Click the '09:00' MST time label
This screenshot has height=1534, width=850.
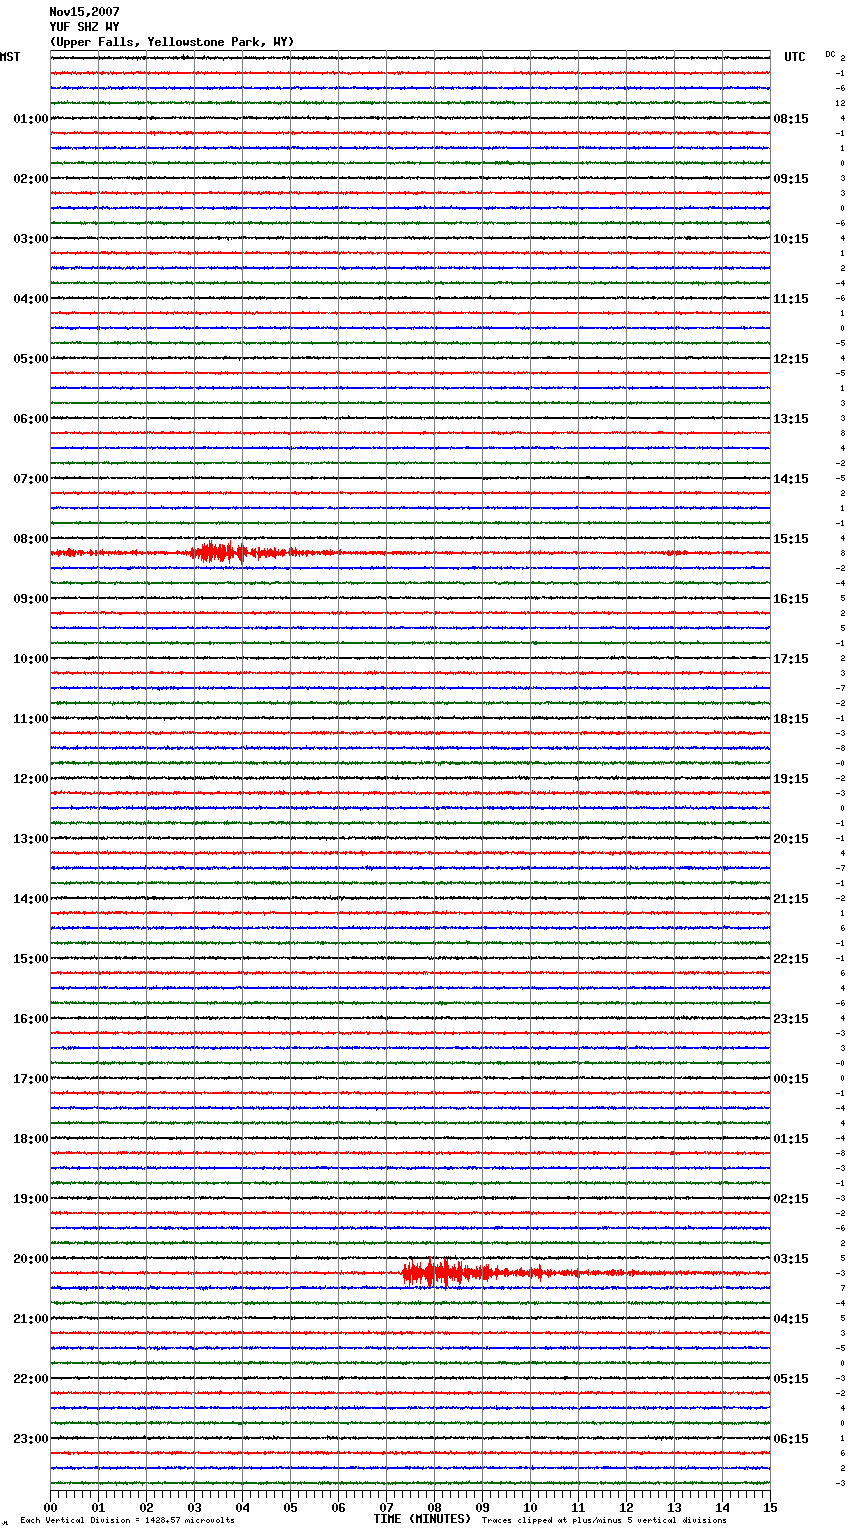coord(31,599)
